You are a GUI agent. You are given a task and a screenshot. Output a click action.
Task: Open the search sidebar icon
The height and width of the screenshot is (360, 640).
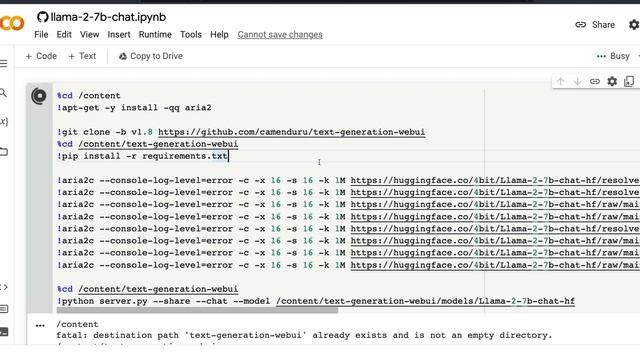click(3, 93)
